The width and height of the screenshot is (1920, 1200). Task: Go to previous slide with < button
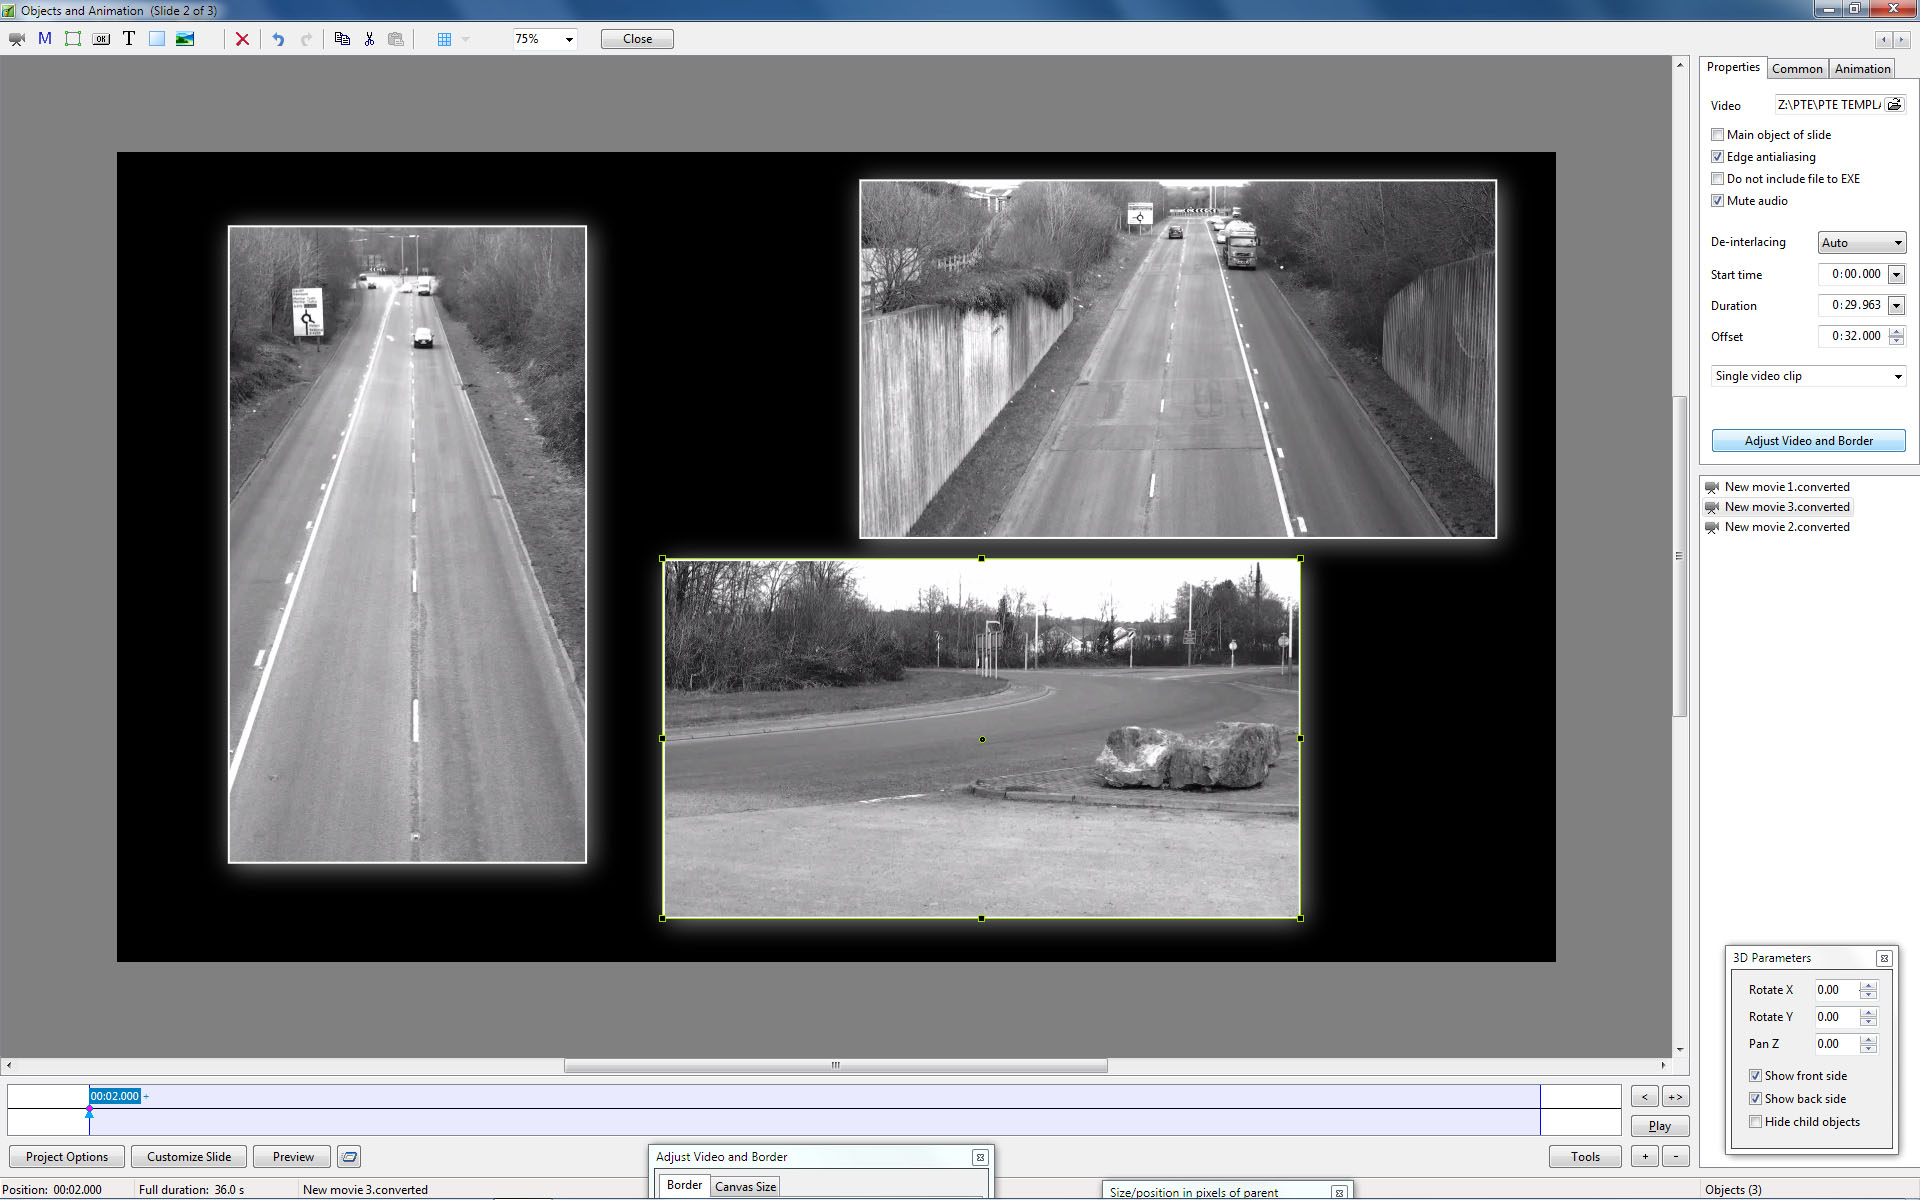pyautogui.click(x=1645, y=1097)
